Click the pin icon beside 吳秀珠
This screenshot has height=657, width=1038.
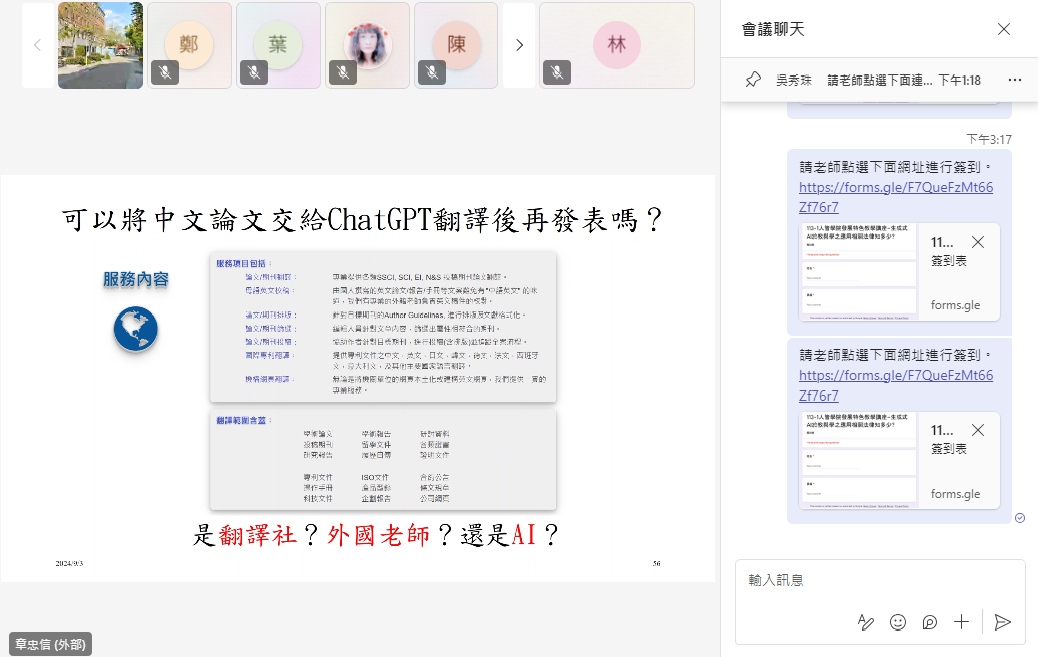[753, 80]
